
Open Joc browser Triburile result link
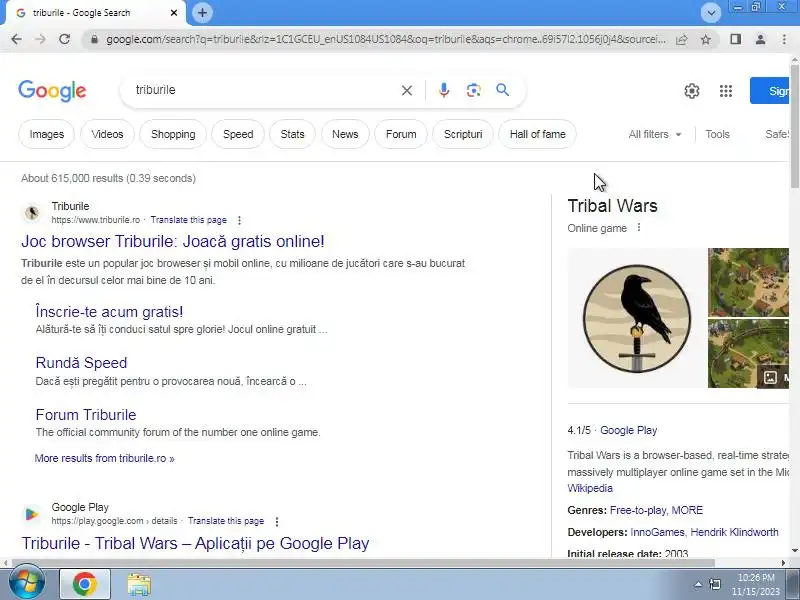172,241
